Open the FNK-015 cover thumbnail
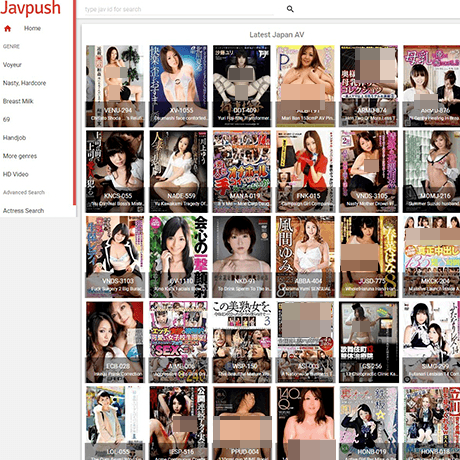The height and width of the screenshot is (460, 460). pos(305,171)
